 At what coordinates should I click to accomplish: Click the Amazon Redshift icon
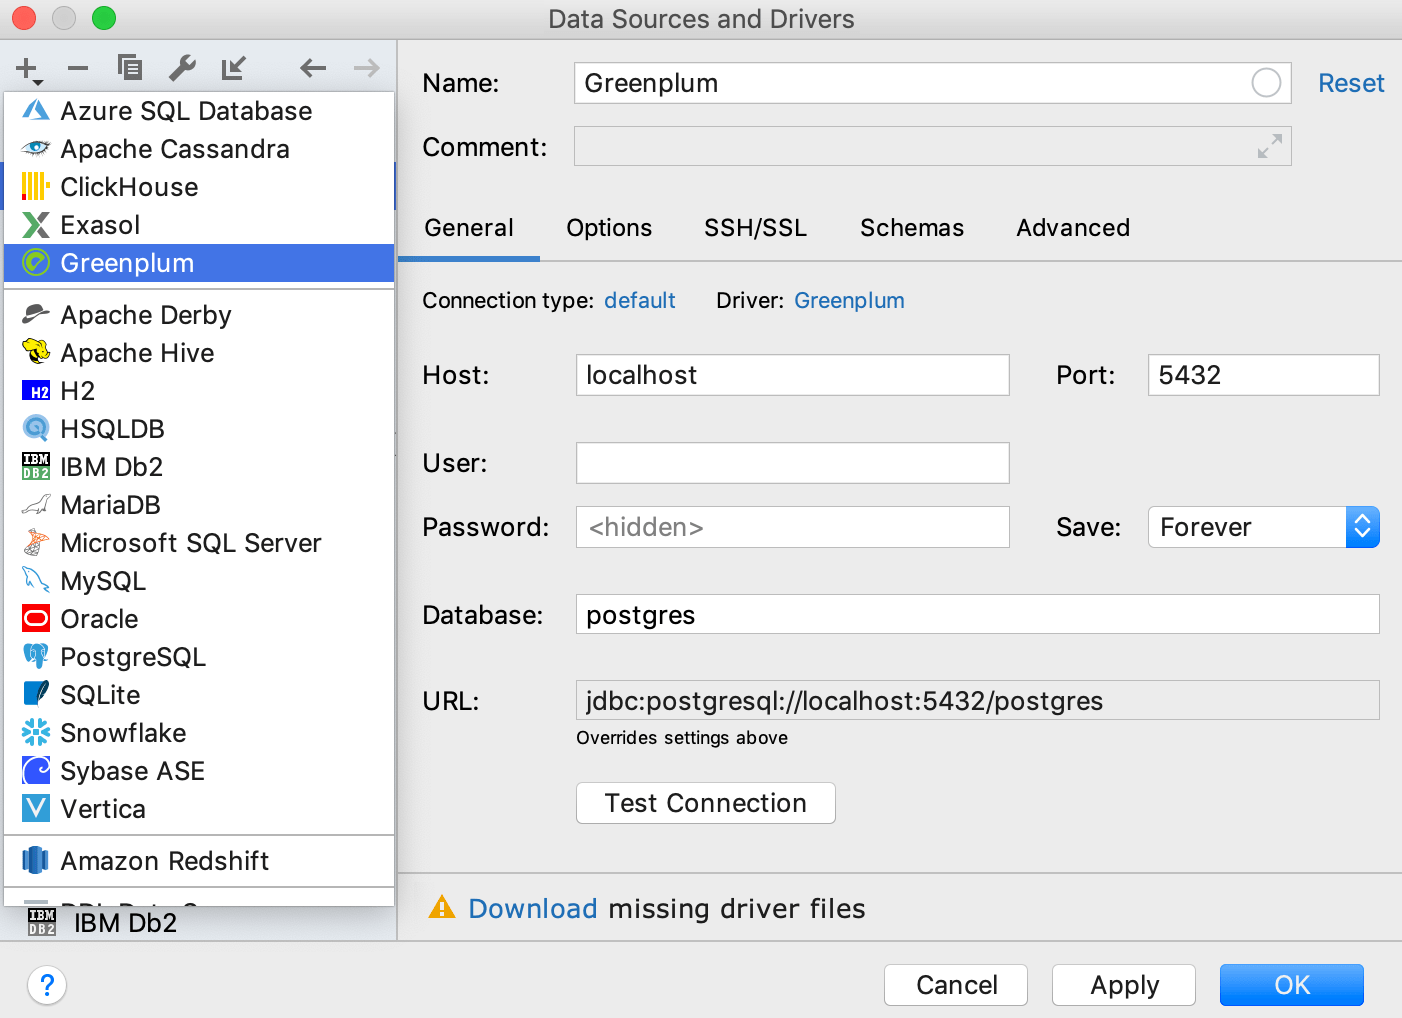click(x=36, y=860)
